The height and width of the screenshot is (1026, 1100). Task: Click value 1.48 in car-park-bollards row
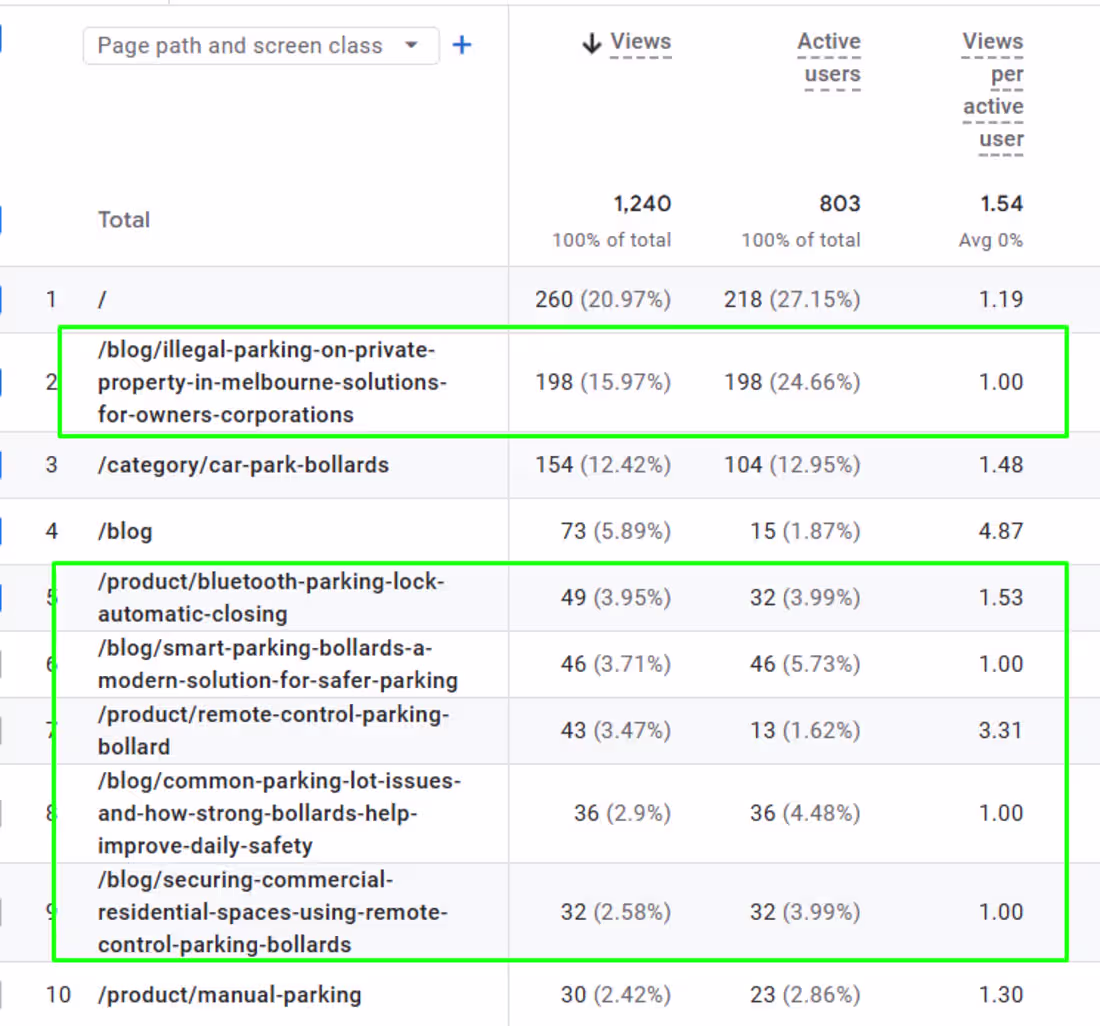(x=1001, y=465)
